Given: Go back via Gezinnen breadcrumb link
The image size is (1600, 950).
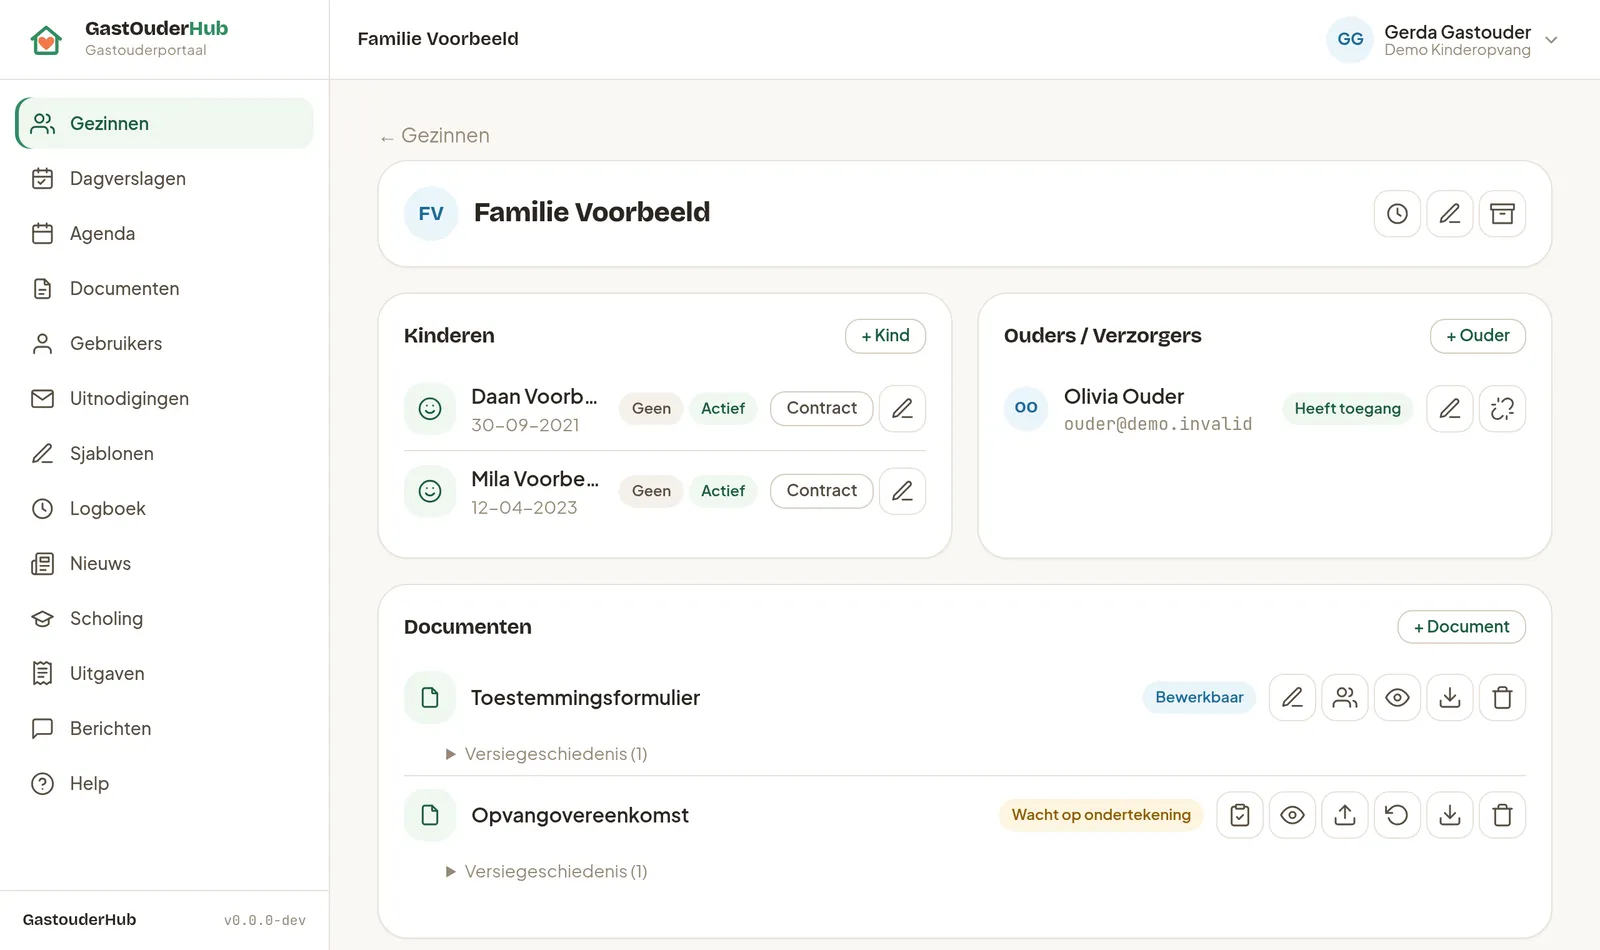Looking at the screenshot, I should 435,136.
